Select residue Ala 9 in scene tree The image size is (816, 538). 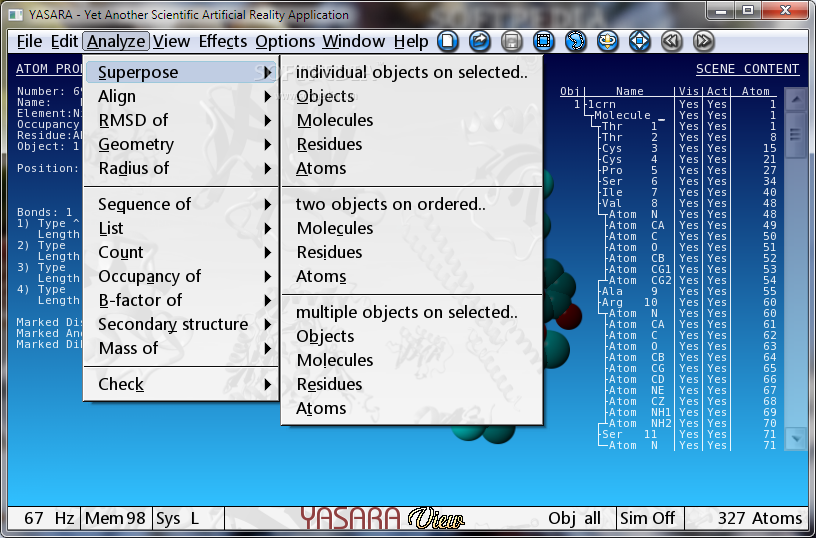pyautogui.click(x=630, y=291)
